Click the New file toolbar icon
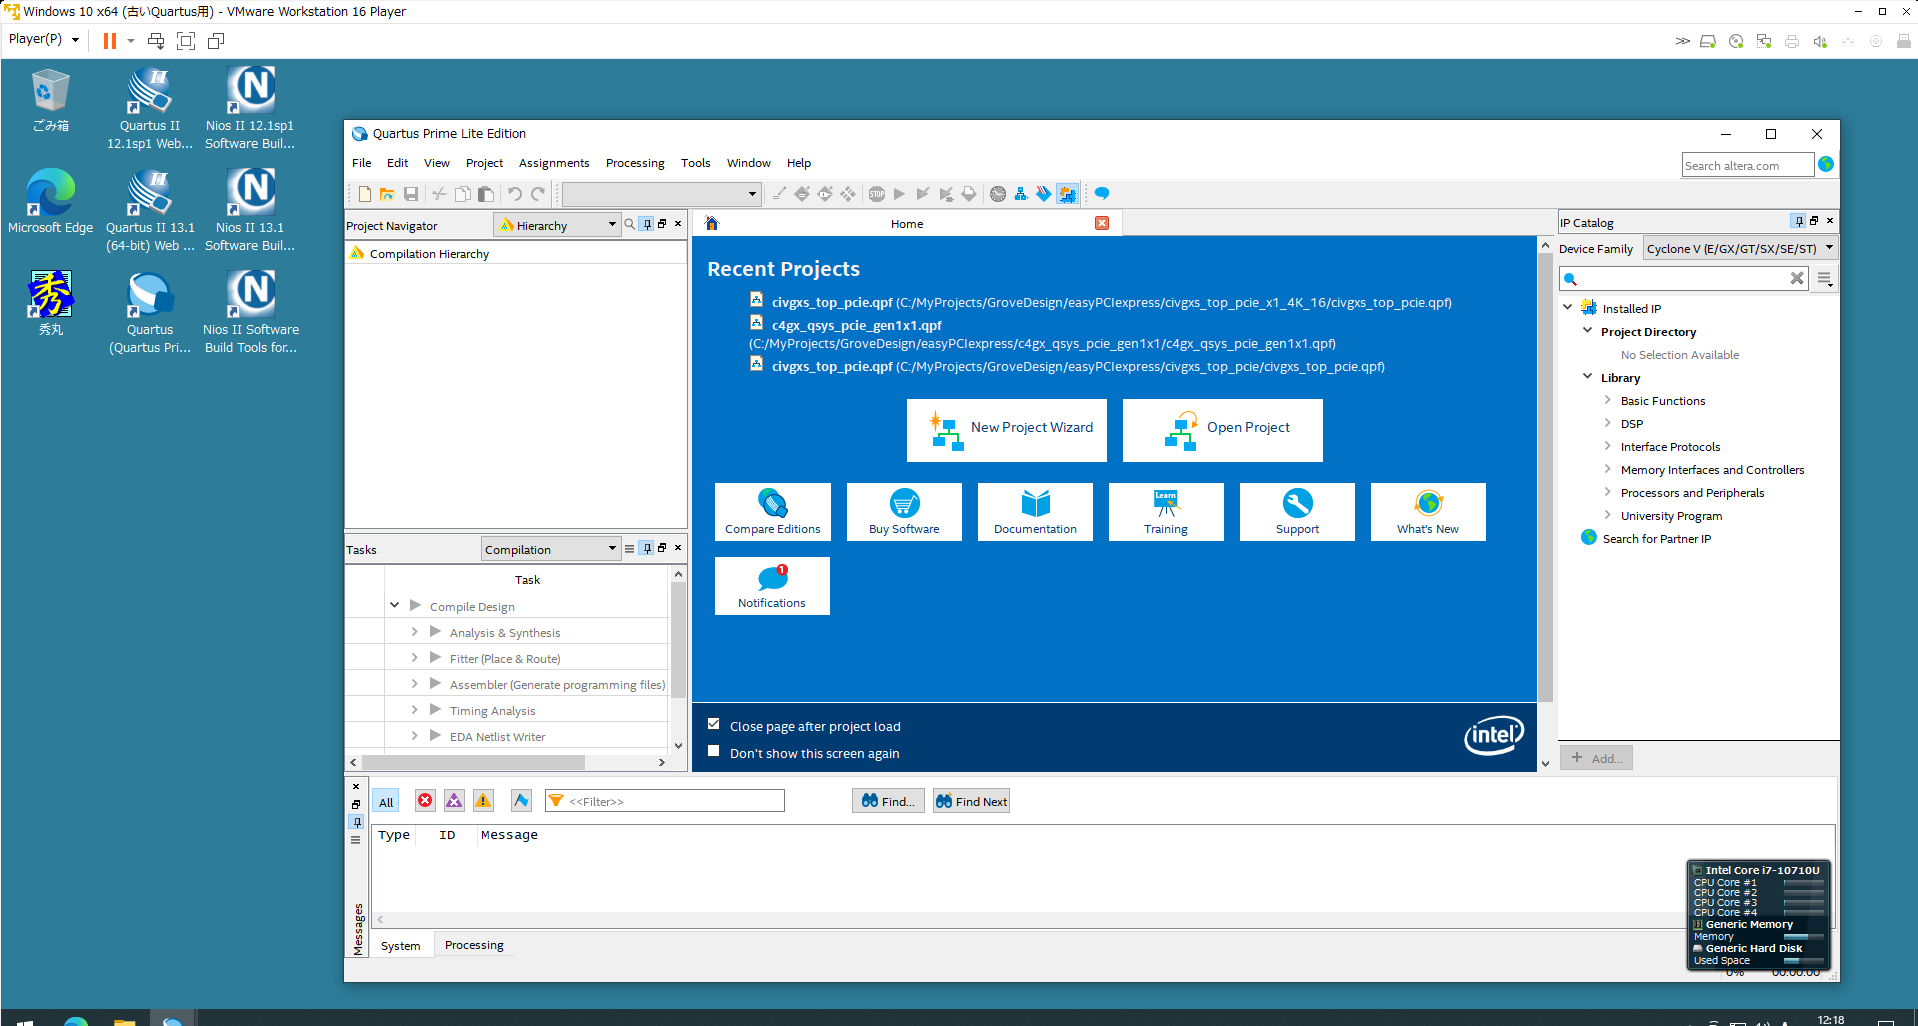Image resolution: width=1918 pixels, height=1026 pixels. 365,194
